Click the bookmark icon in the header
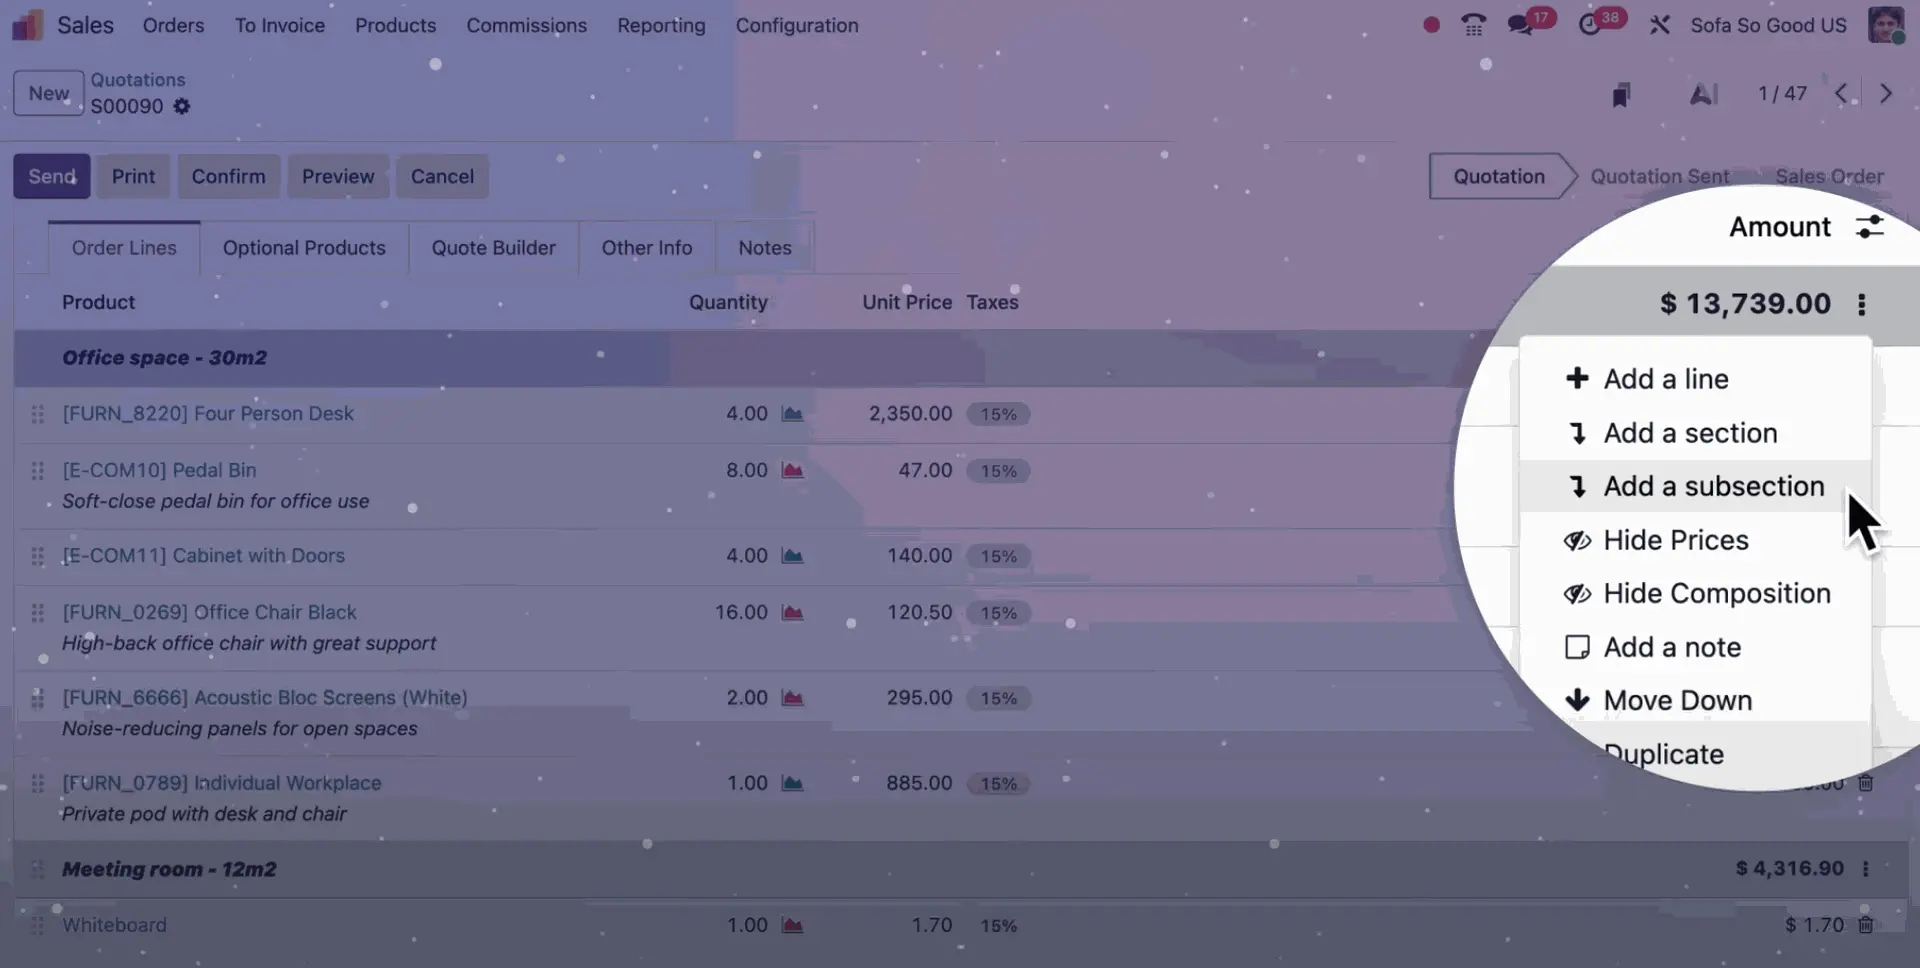This screenshot has height=968, width=1920. 1621,94
